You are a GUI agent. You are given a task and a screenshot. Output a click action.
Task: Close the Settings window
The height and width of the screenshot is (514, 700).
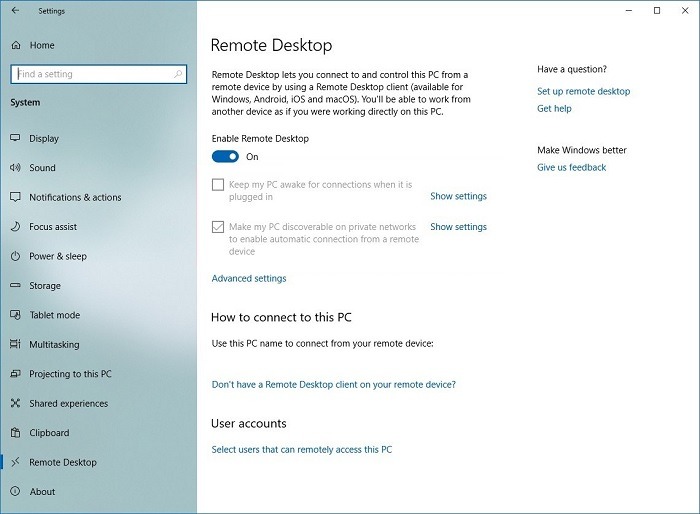click(x=685, y=11)
